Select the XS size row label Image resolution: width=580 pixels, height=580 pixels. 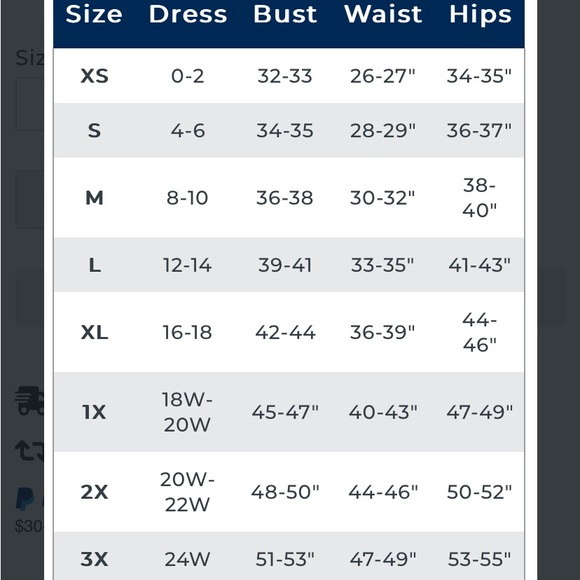coord(94,76)
